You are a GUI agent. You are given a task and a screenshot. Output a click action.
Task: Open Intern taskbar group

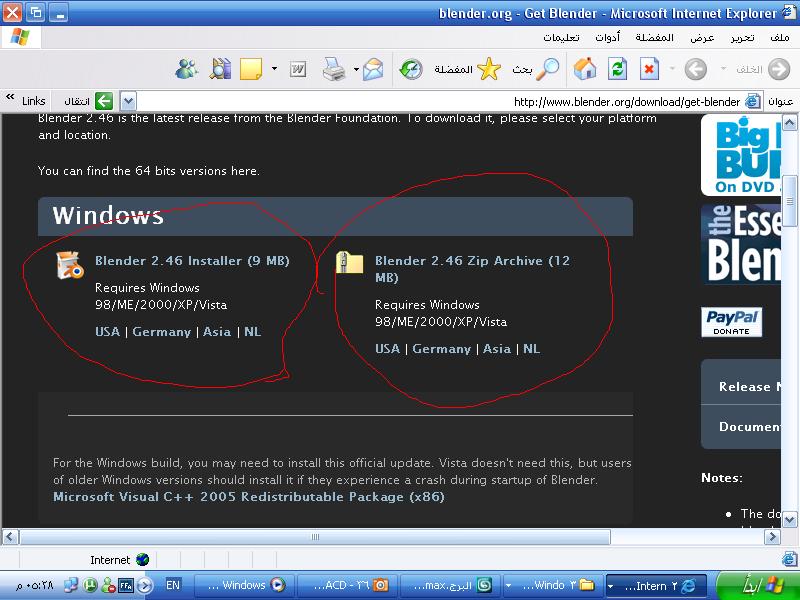point(656,585)
